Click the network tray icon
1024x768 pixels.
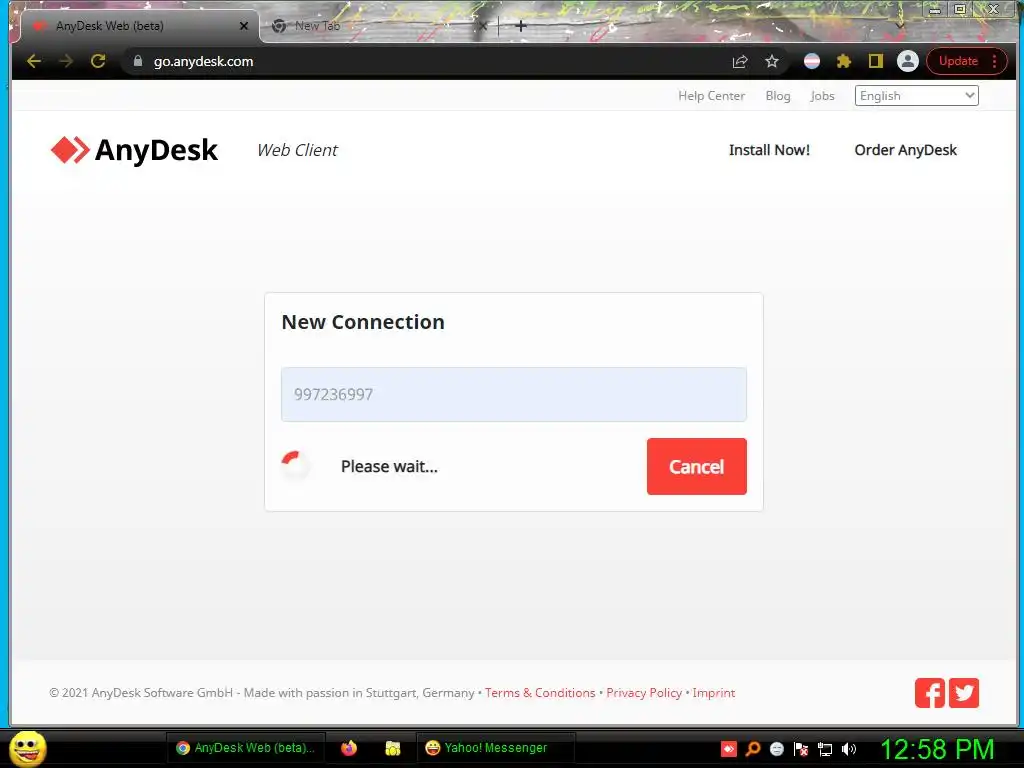825,749
